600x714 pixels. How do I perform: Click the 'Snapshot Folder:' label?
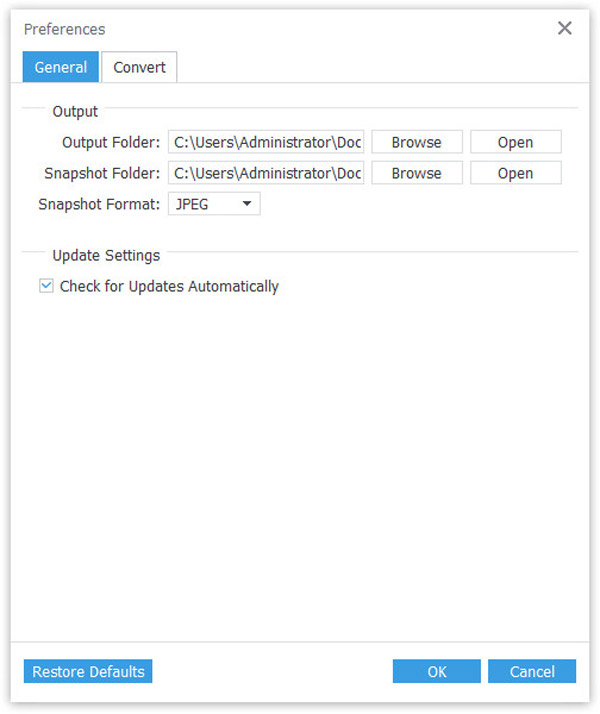pyautogui.click(x=102, y=173)
